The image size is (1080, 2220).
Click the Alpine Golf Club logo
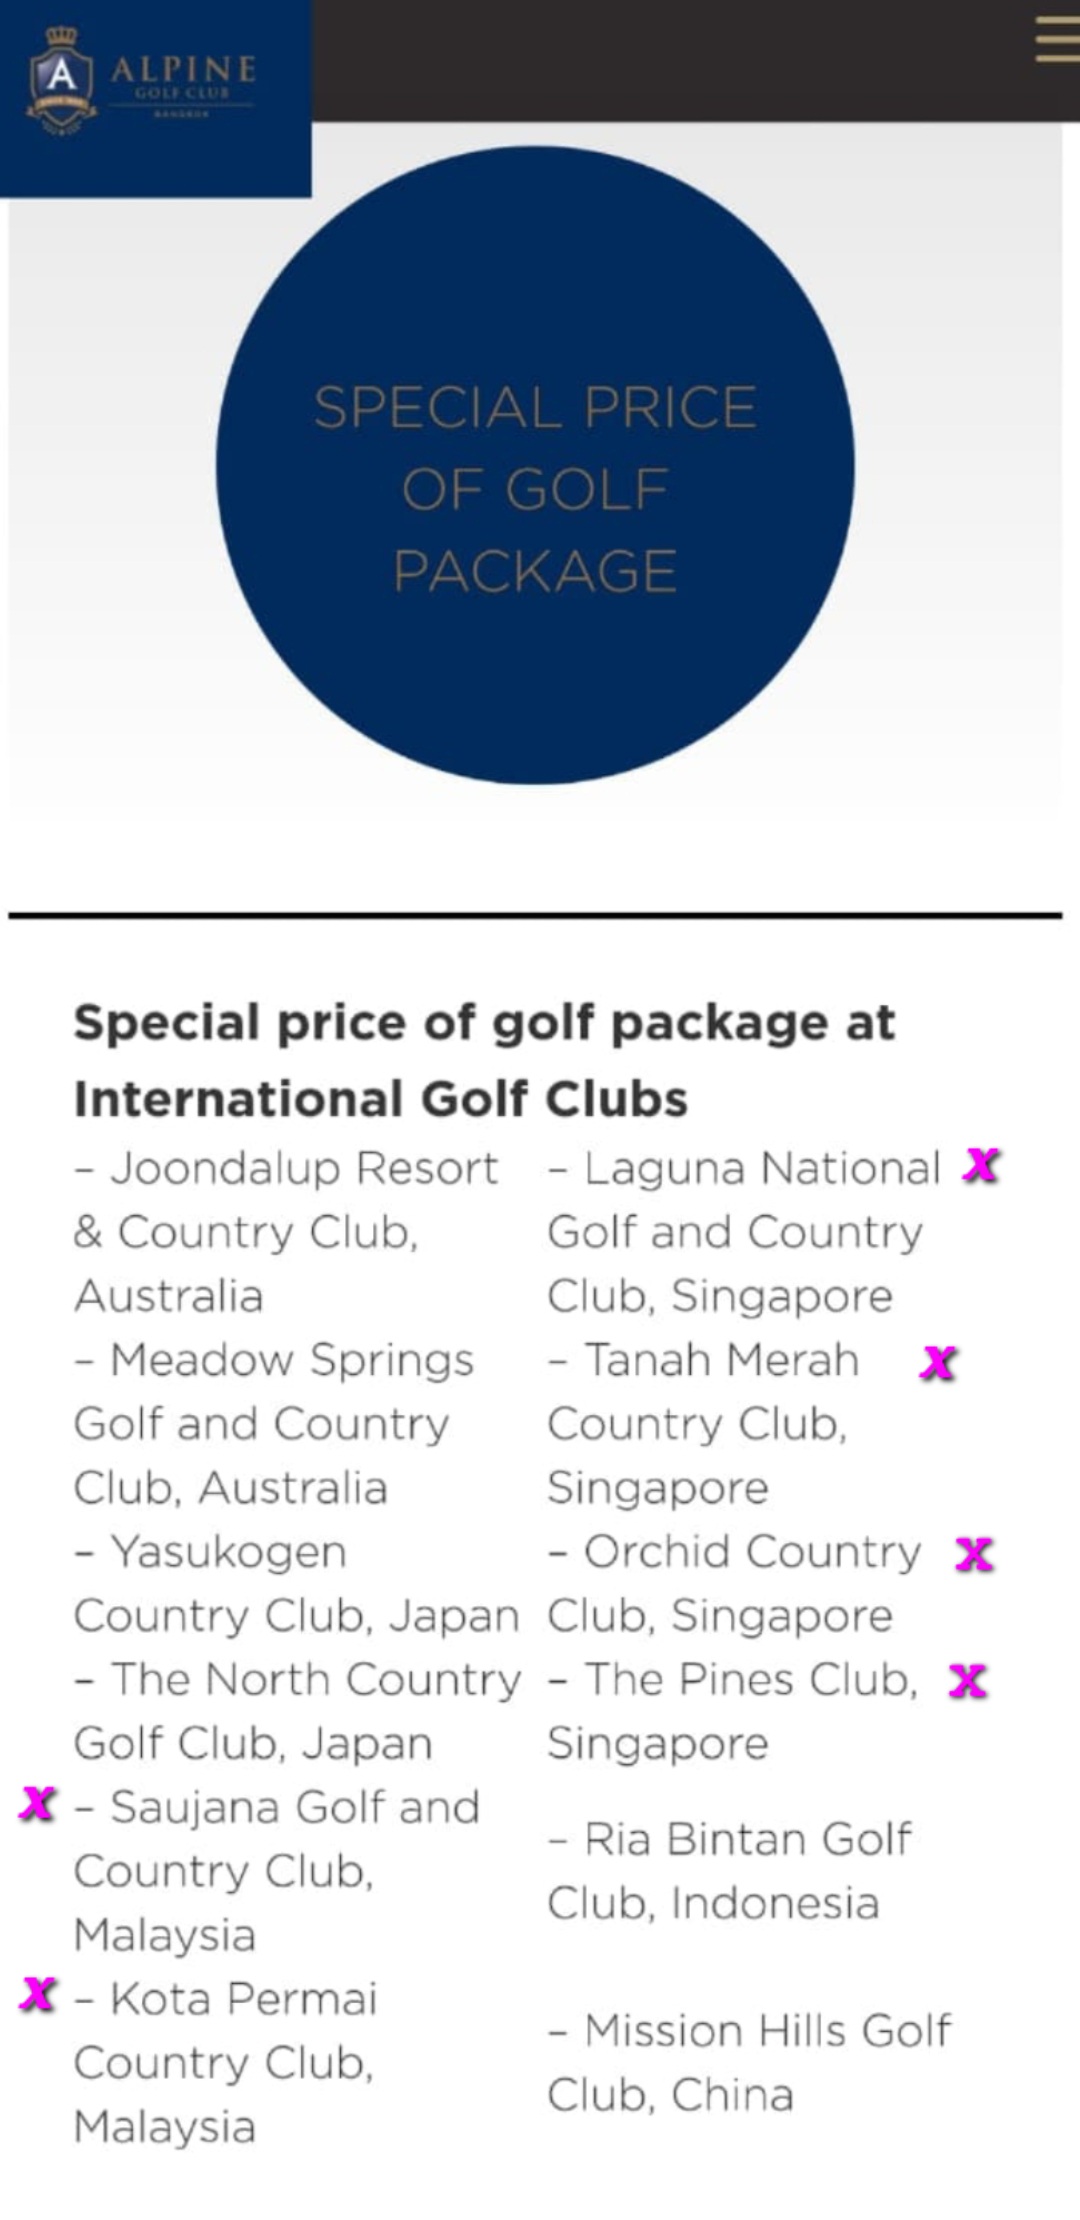coord(142,82)
